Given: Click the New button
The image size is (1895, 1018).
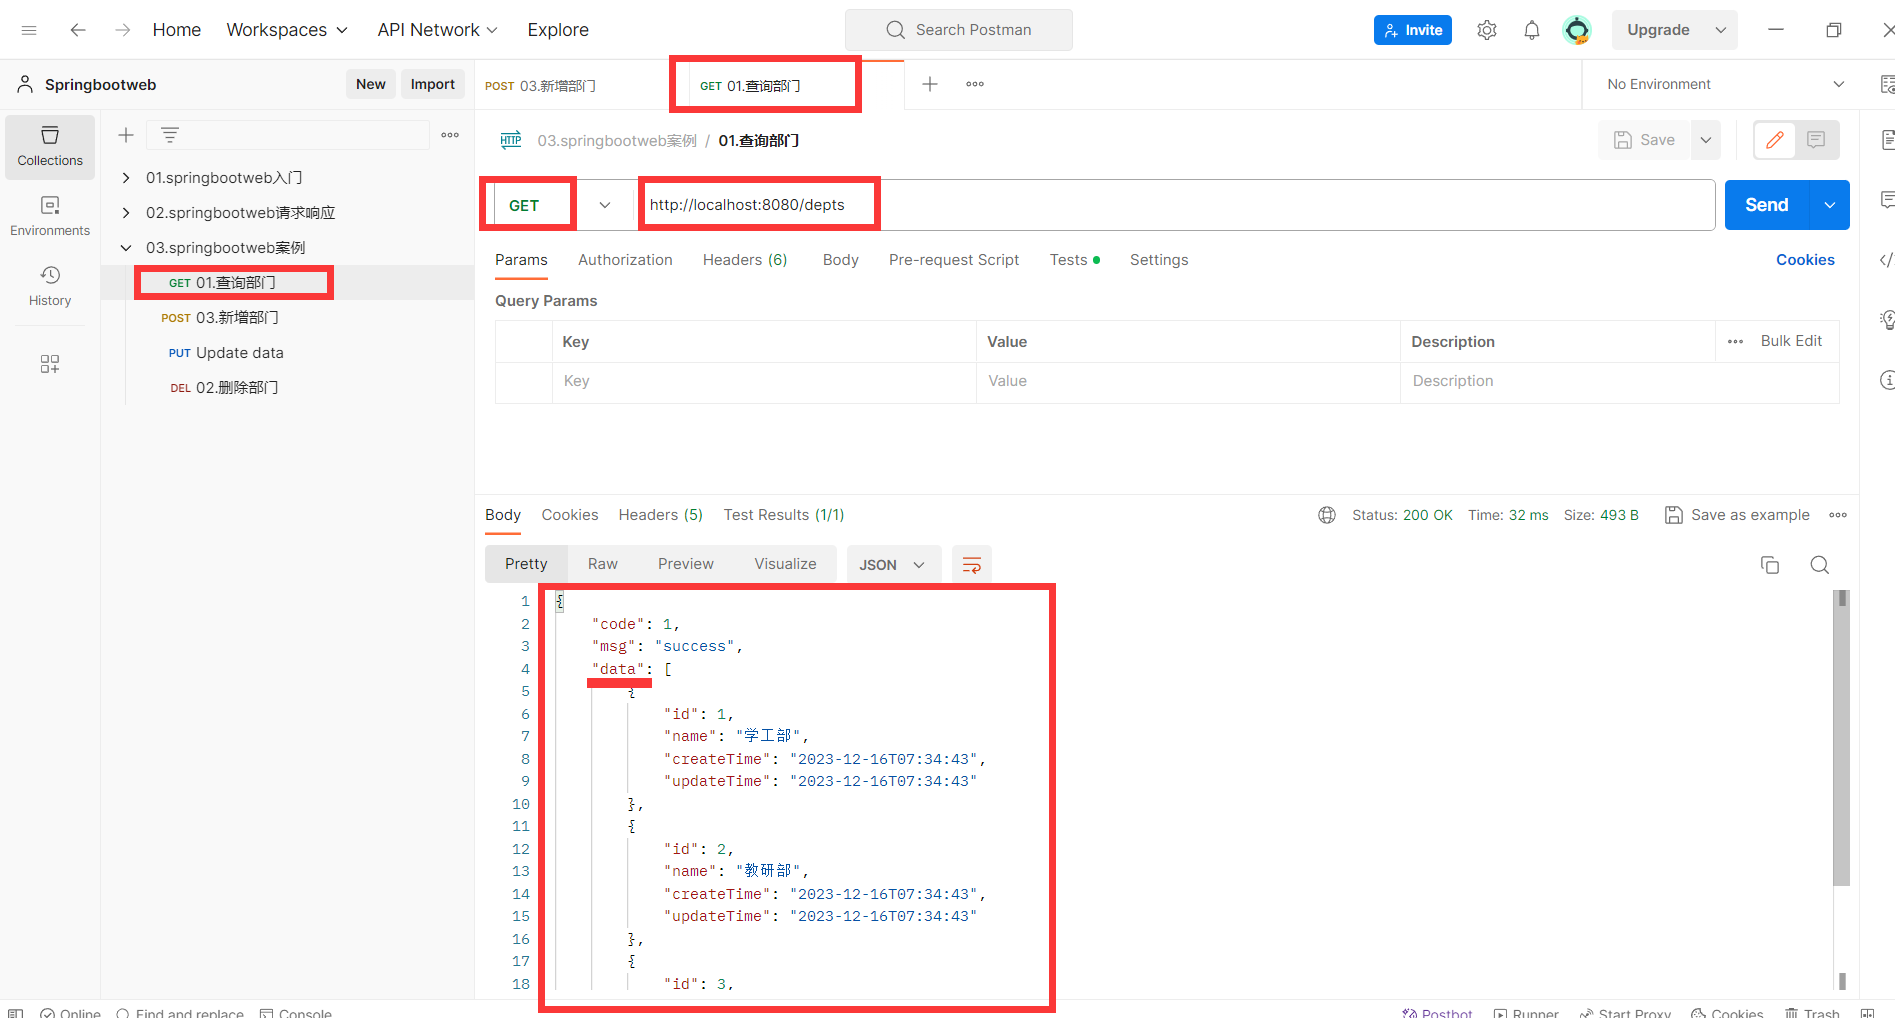Looking at the screenshot, I should coord(371,84).
